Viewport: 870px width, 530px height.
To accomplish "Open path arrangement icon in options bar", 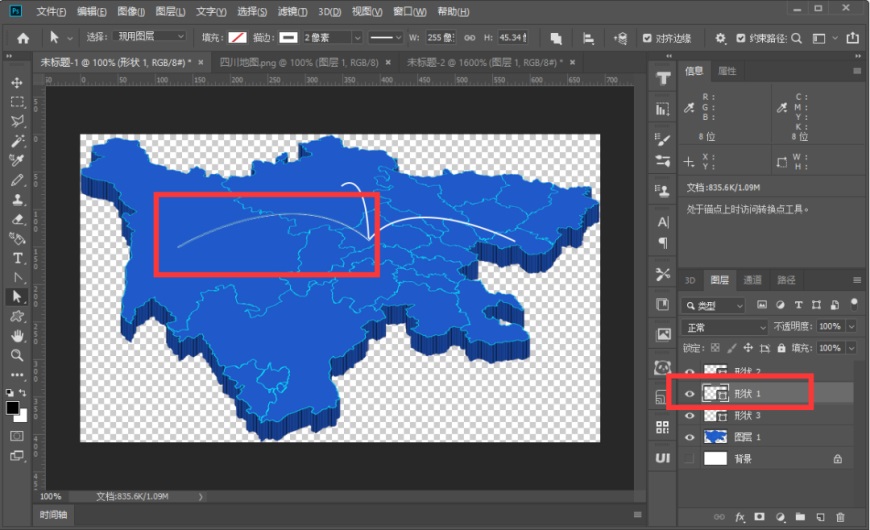I will 620,38.
